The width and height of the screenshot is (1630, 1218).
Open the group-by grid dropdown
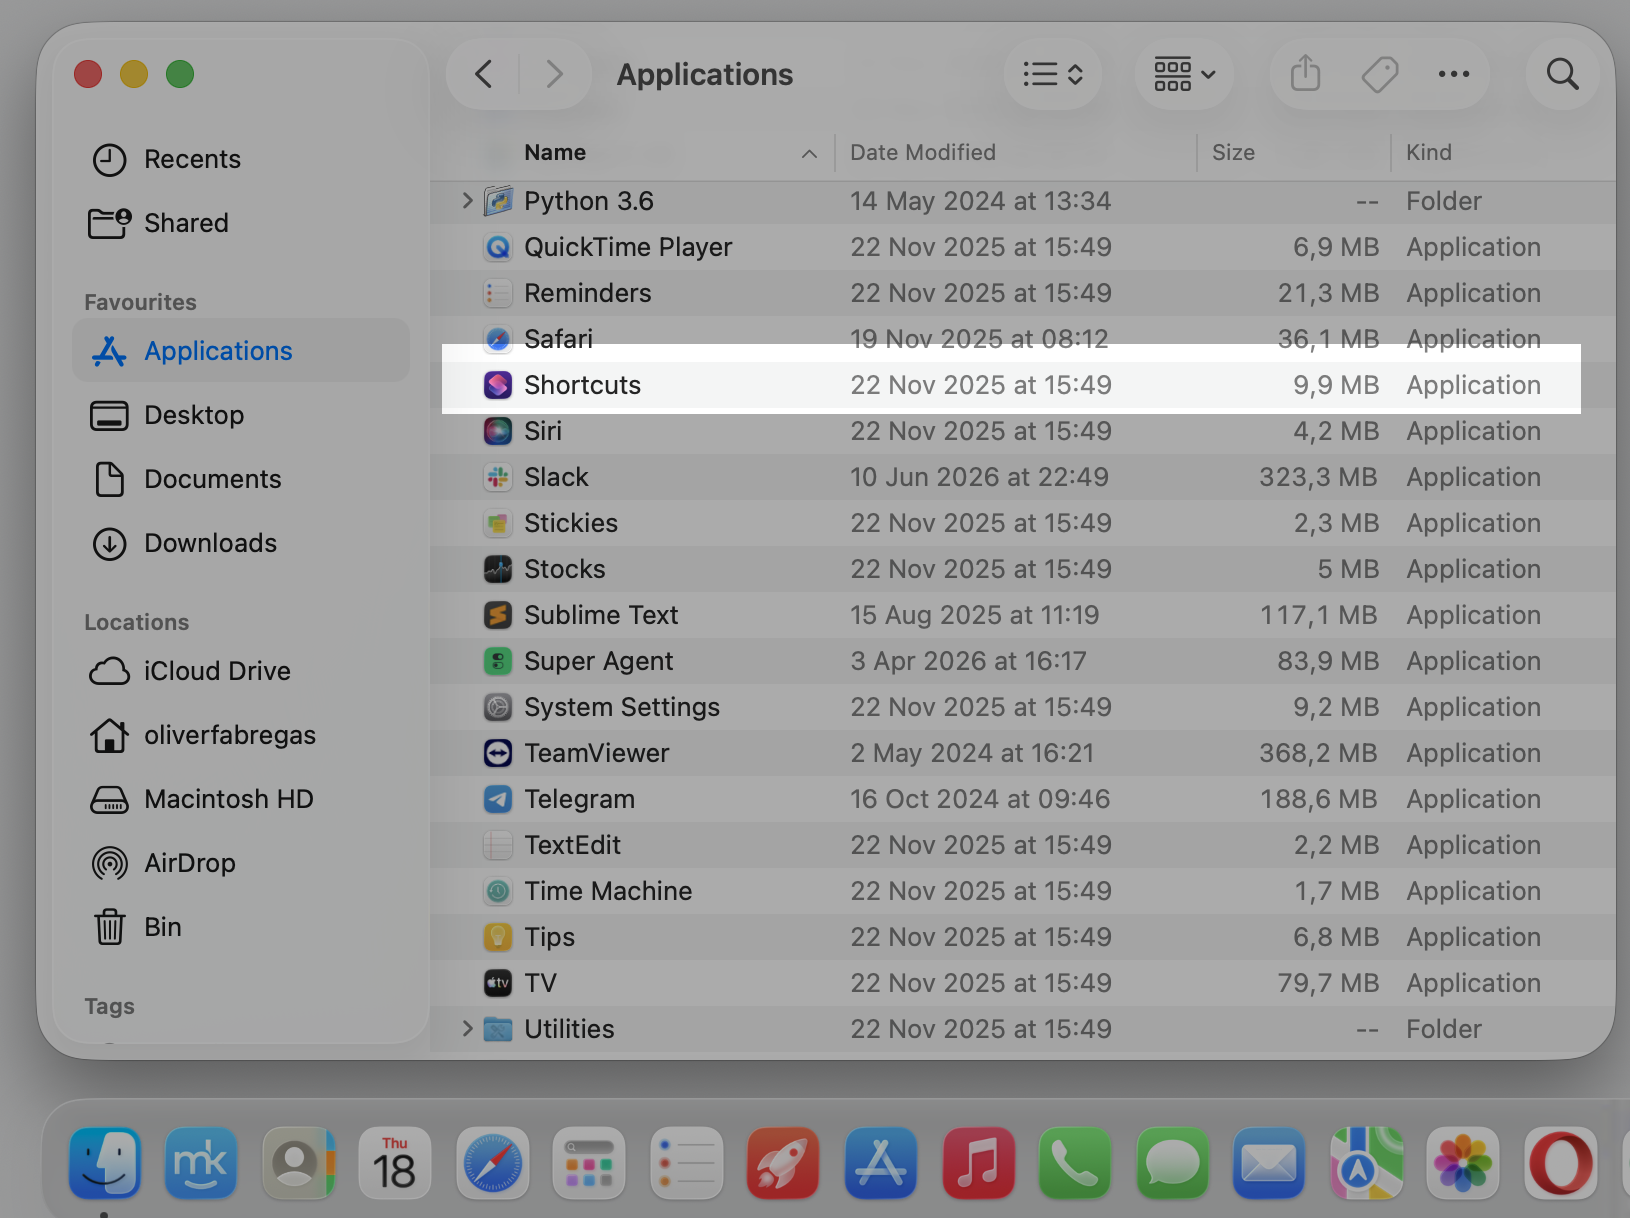(1184, 74)
